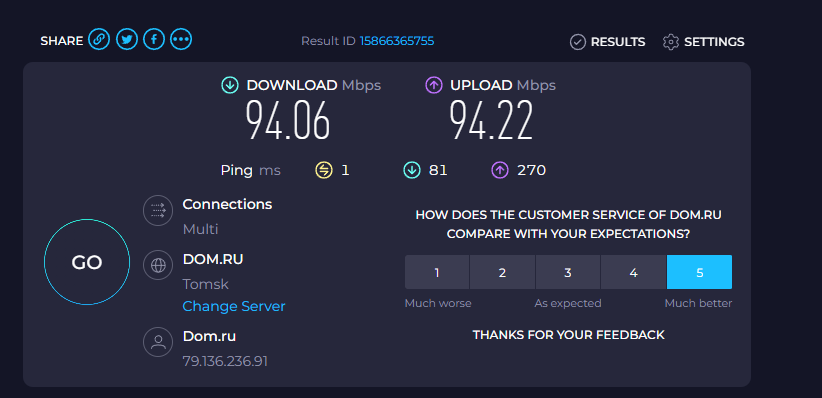This screenshot has width=822, height=398.
Task: Open the Settings gear icon
Action: 670,42
